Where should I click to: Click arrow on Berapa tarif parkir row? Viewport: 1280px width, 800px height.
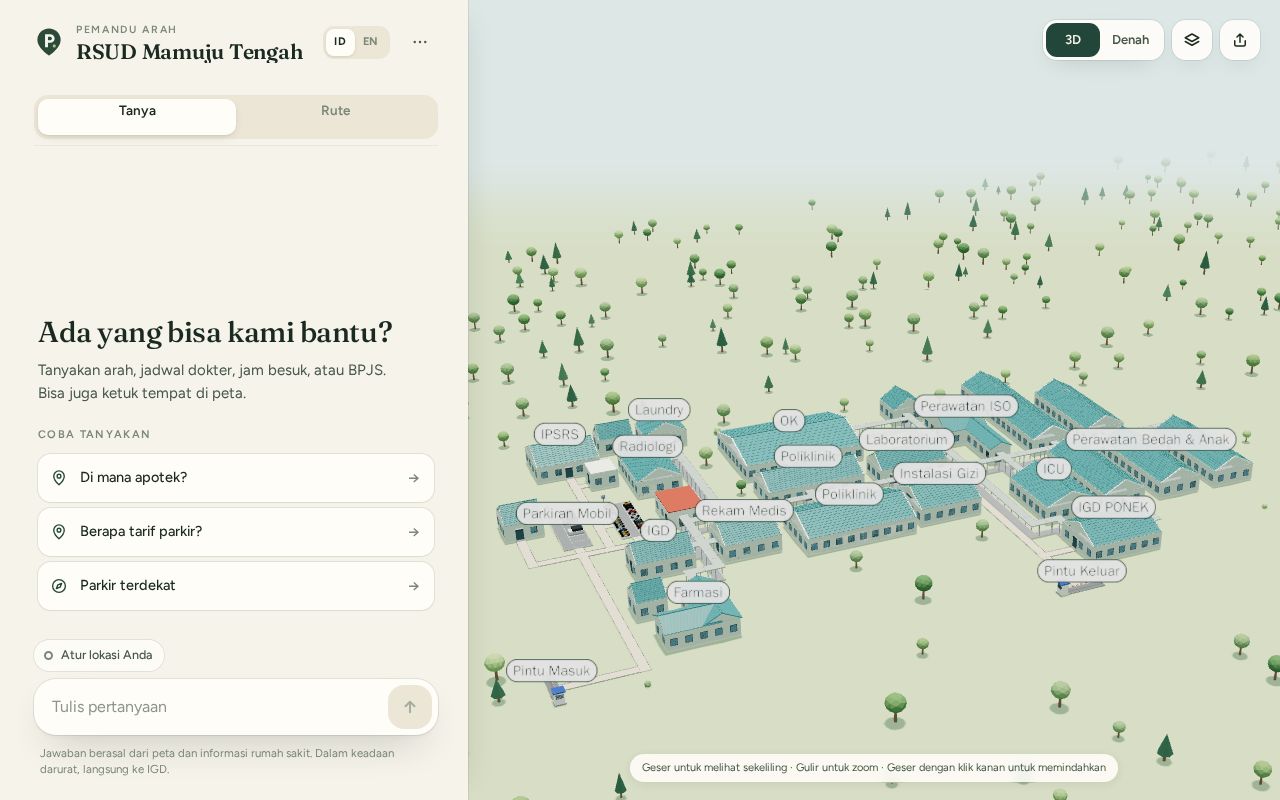pyautogui.click(x=414, y=532)
